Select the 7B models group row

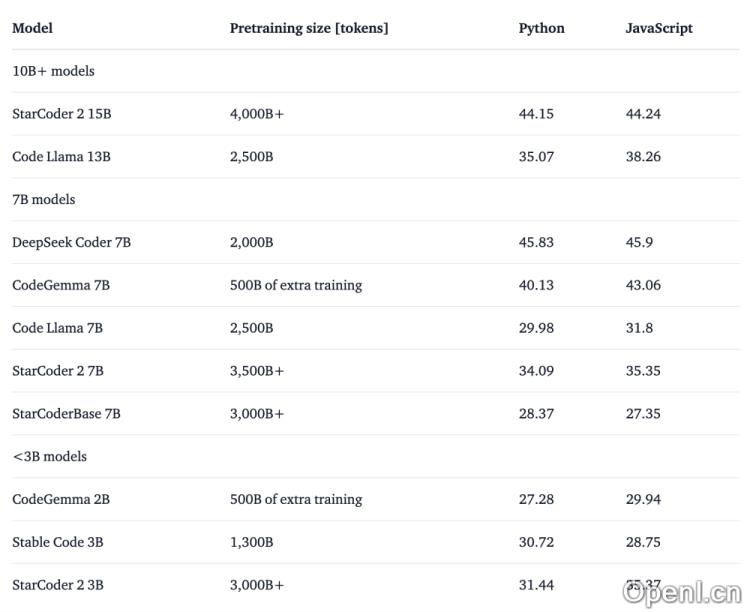[44, 199]
